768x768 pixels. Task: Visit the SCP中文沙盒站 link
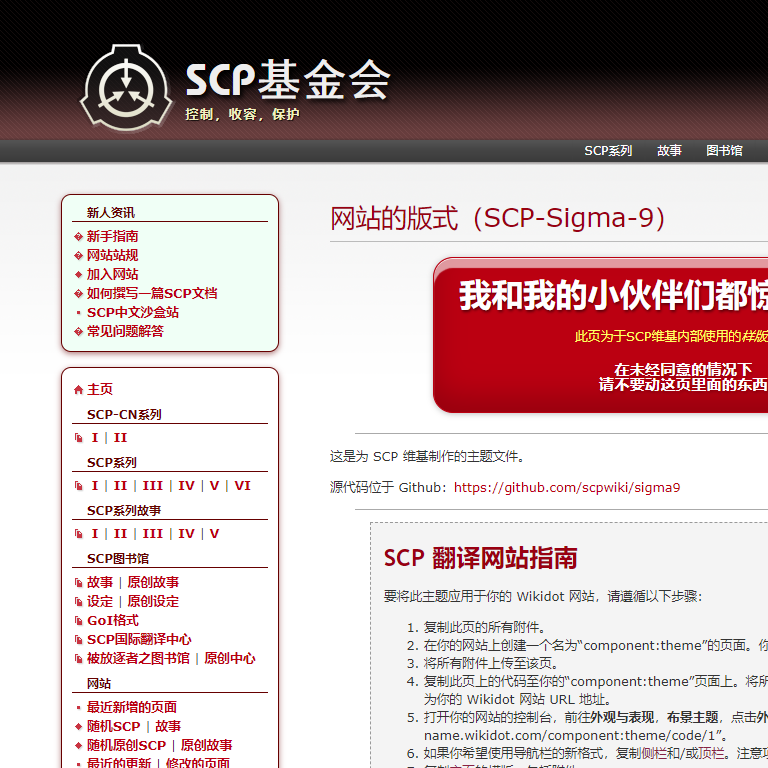(x=132, y=313)
